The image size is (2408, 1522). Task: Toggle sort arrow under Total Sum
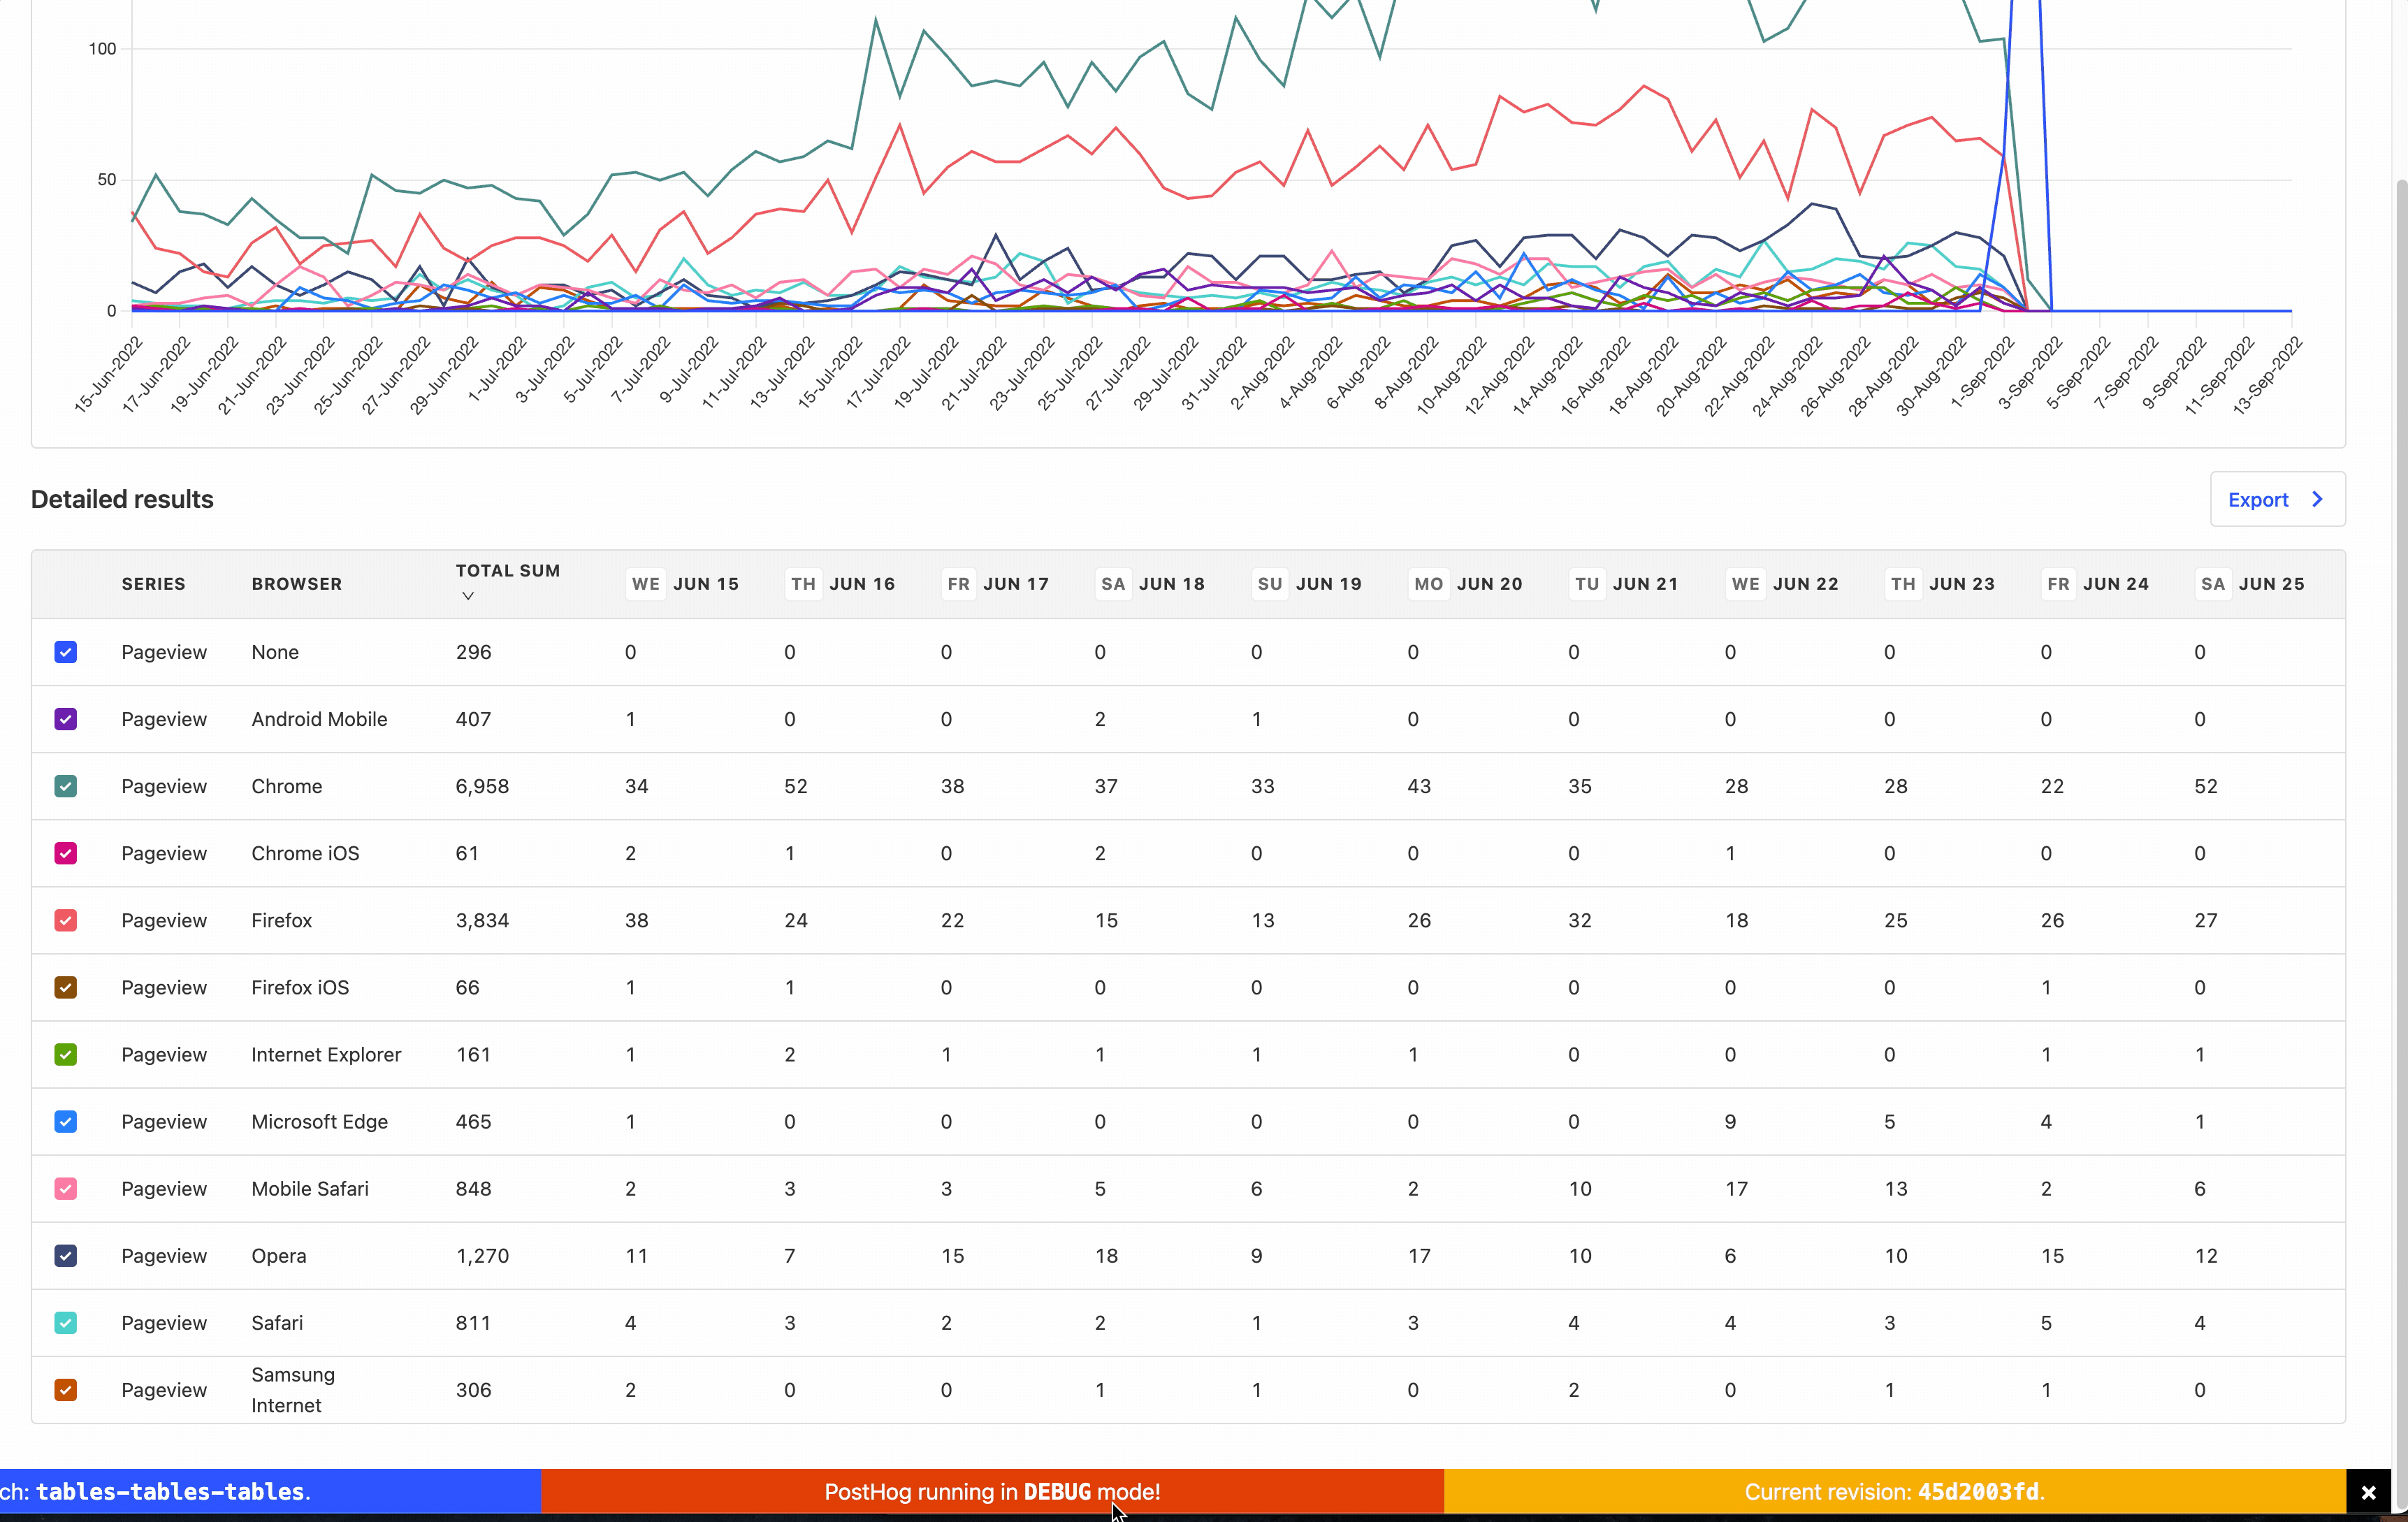(467, 596)
